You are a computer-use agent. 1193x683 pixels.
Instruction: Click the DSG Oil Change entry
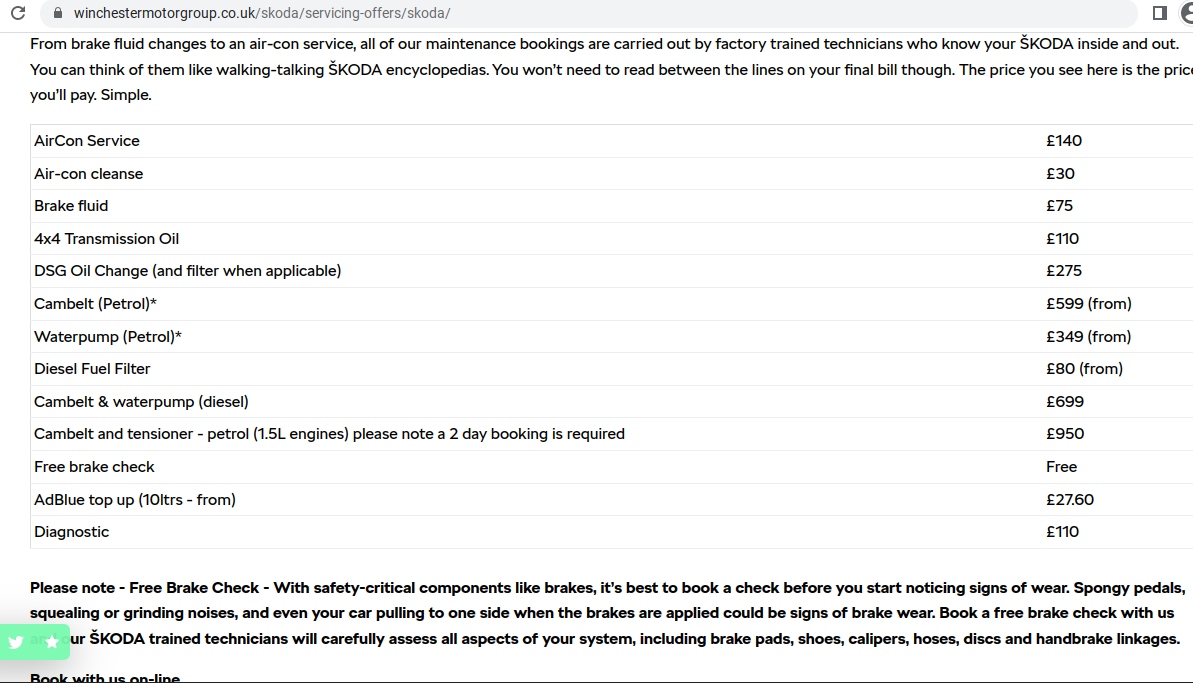188,271
